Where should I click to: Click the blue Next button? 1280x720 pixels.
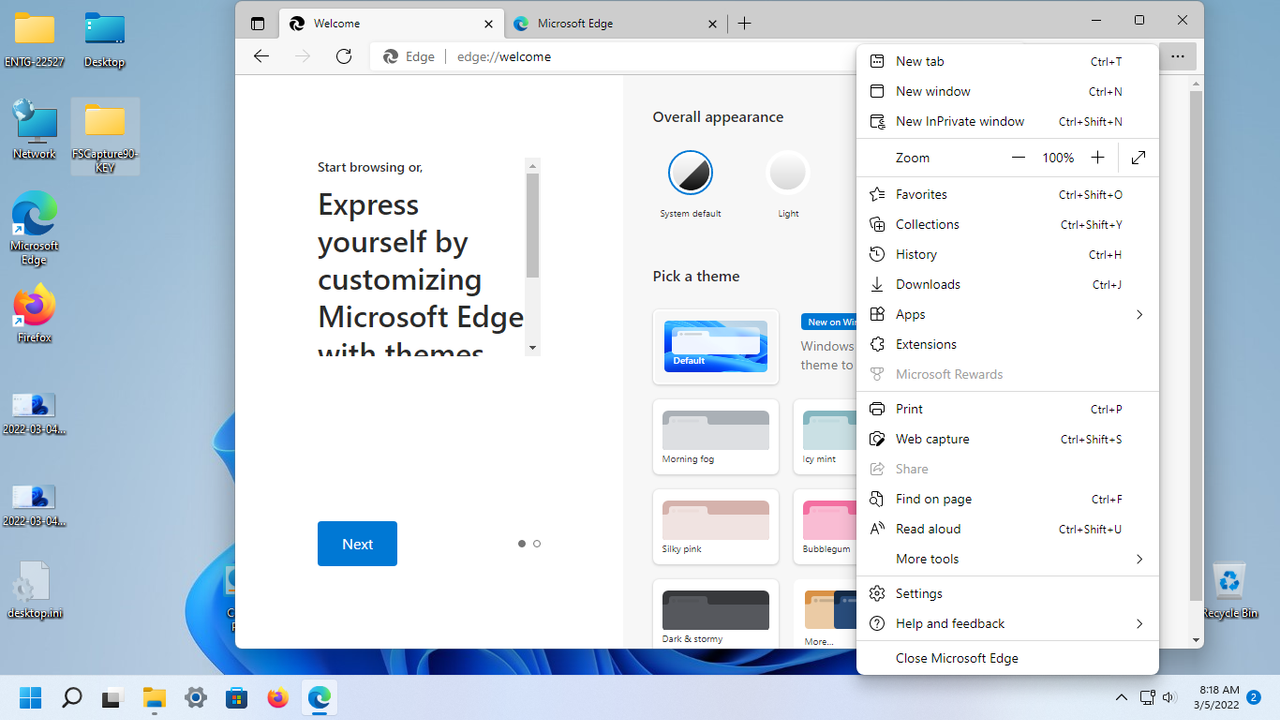[x=357, y=544]
